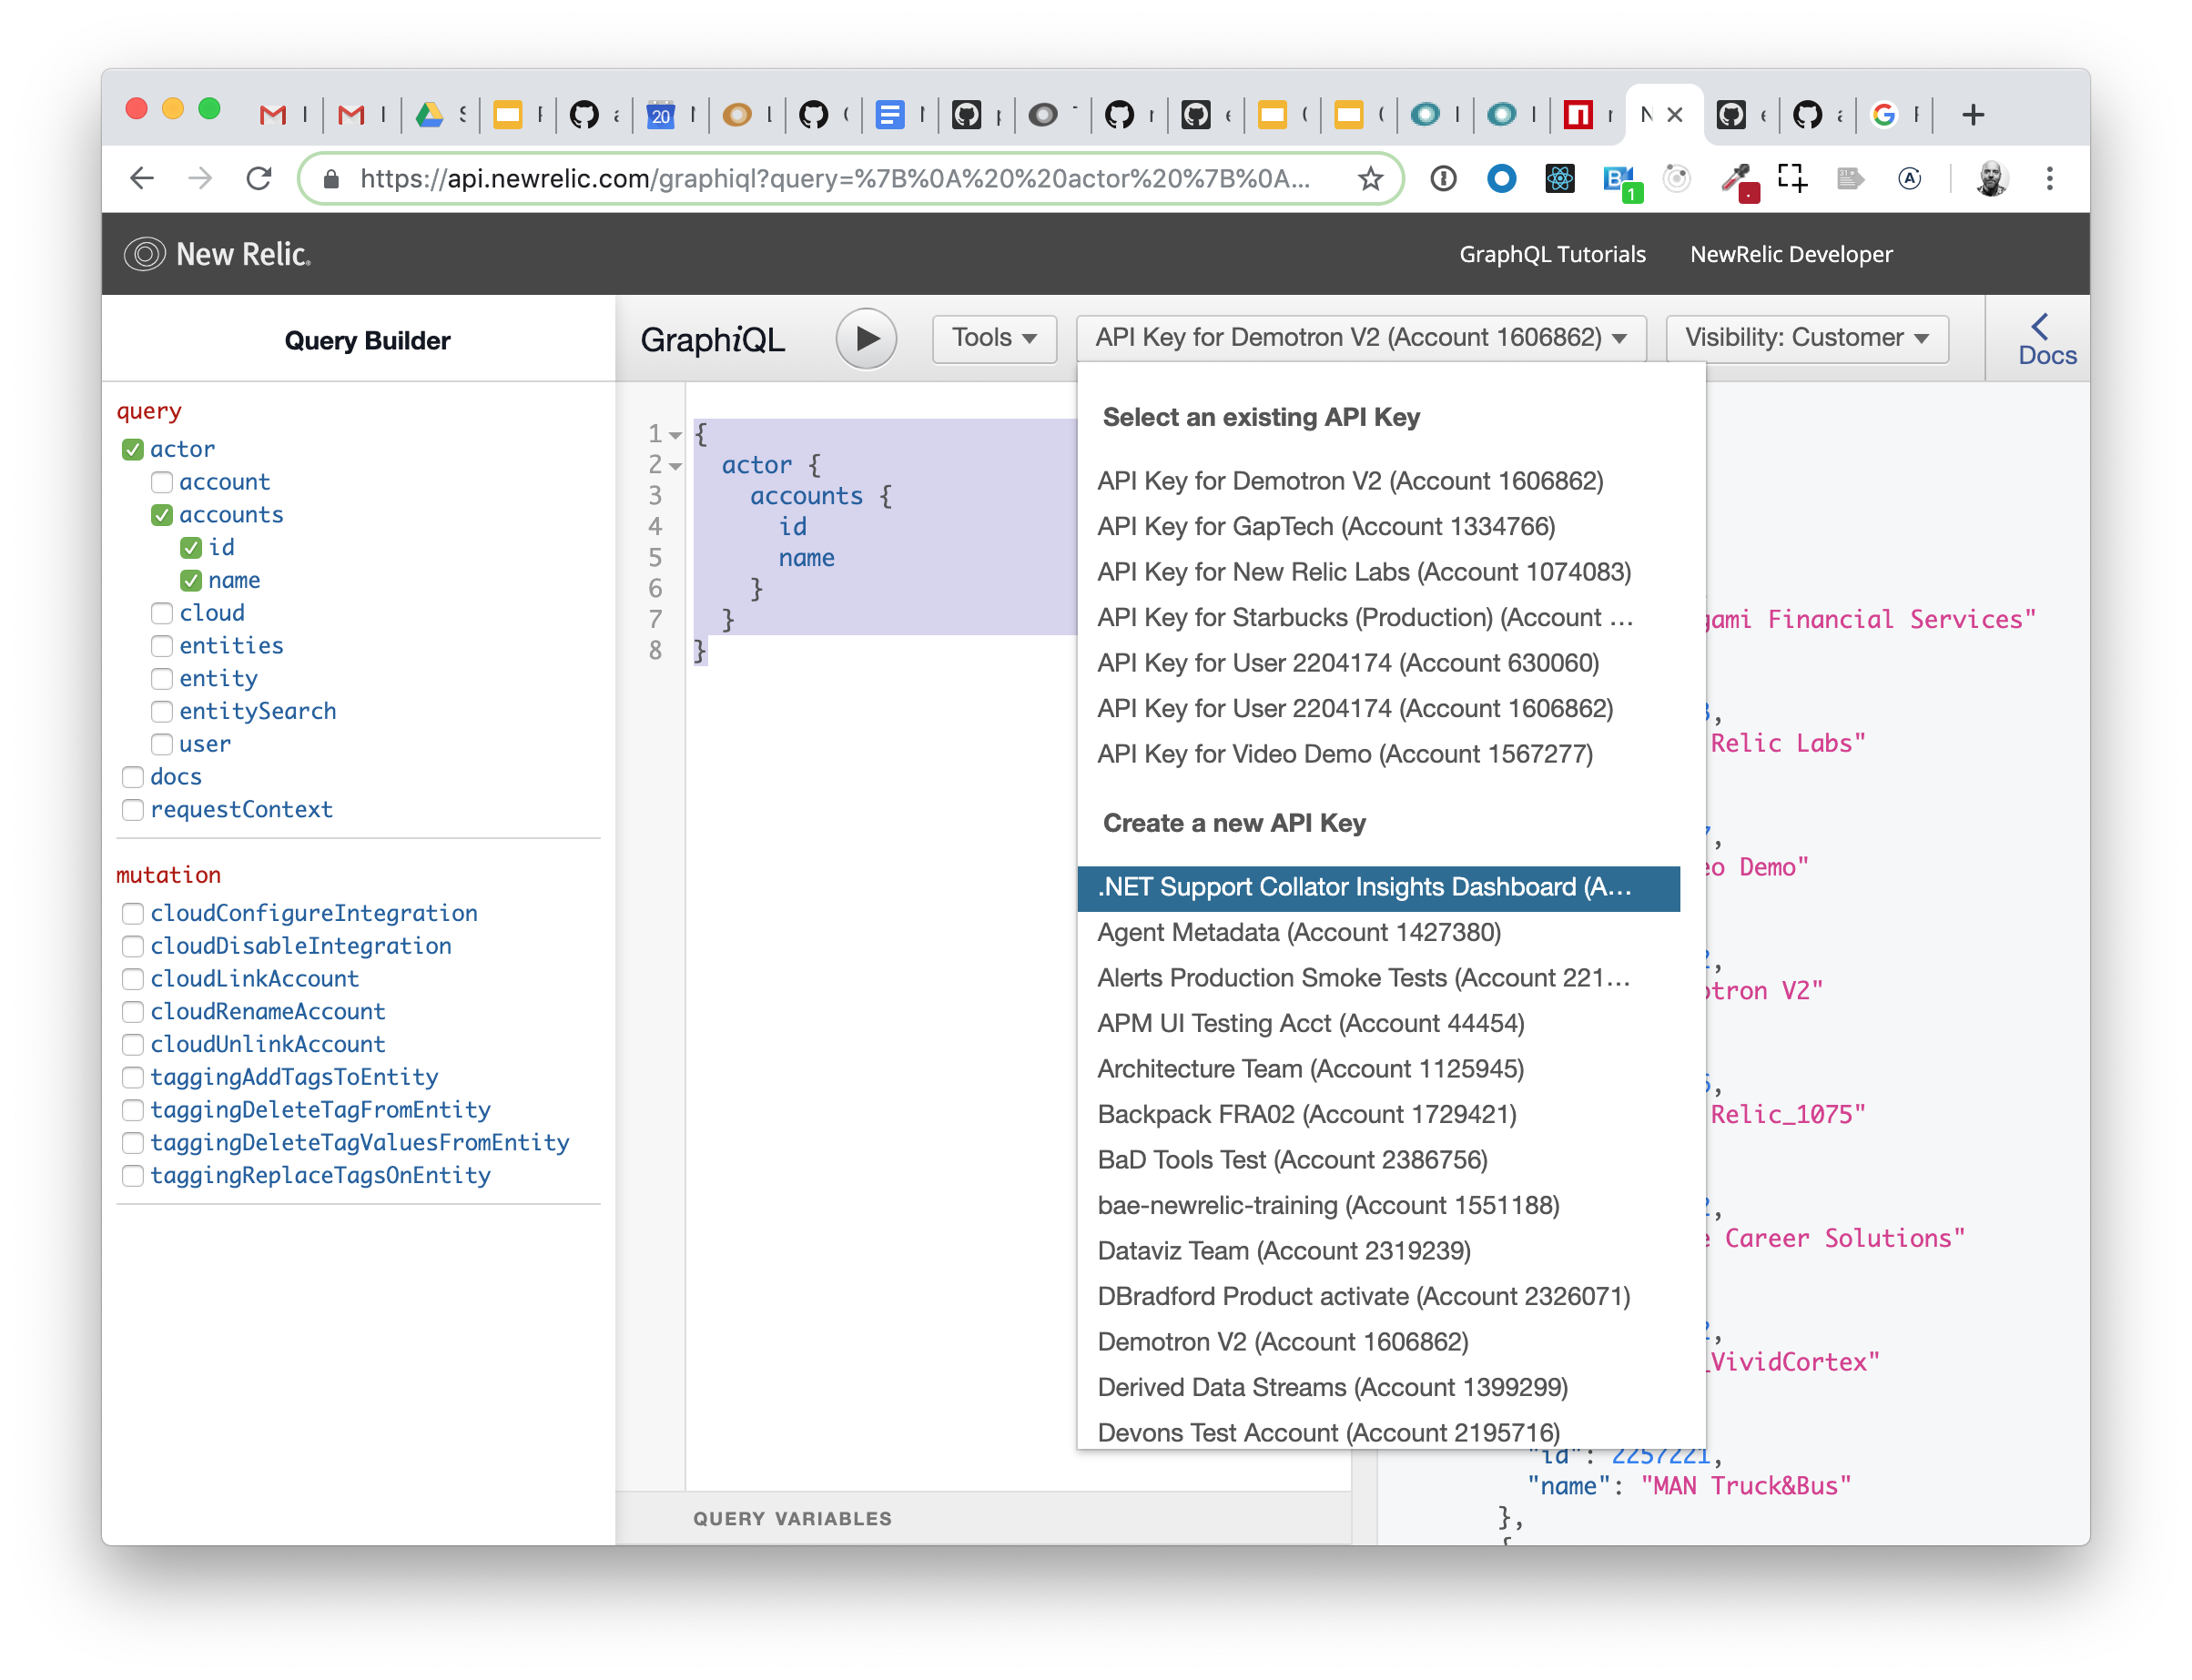Bookmark page with the star icon
The width and height of the screenshot is (2192, 1680).
pyautogui.click(x=1370, y=179)
